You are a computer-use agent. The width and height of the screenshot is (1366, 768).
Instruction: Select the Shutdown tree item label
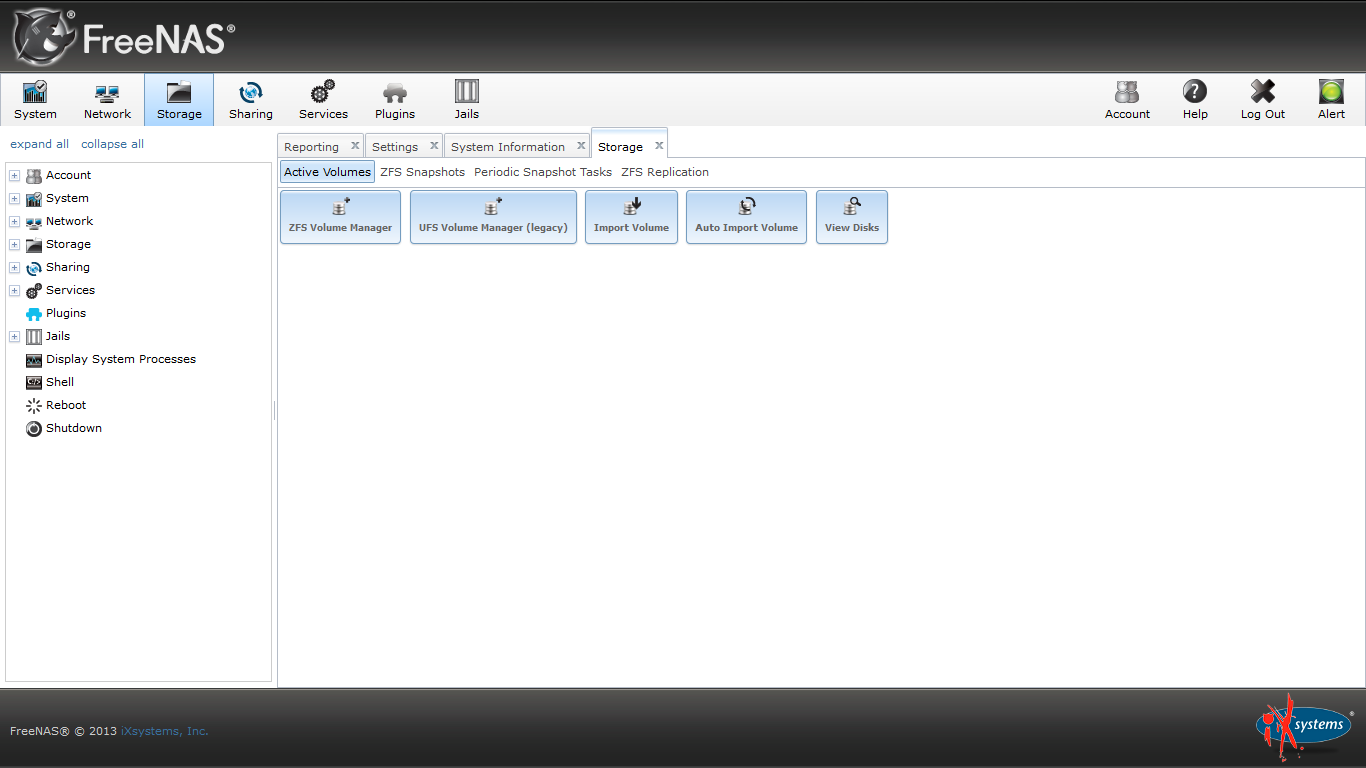click(x=74, y=428)
